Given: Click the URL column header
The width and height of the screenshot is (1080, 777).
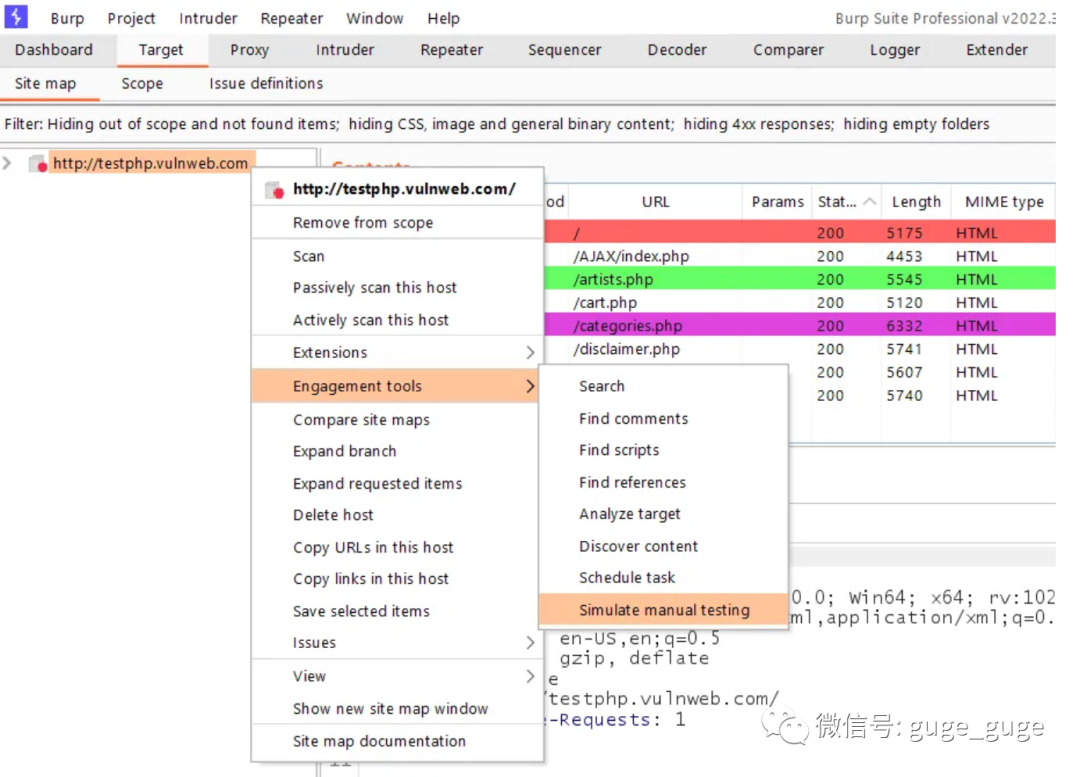Looking at the screenshot, I should tap(655, 202).
